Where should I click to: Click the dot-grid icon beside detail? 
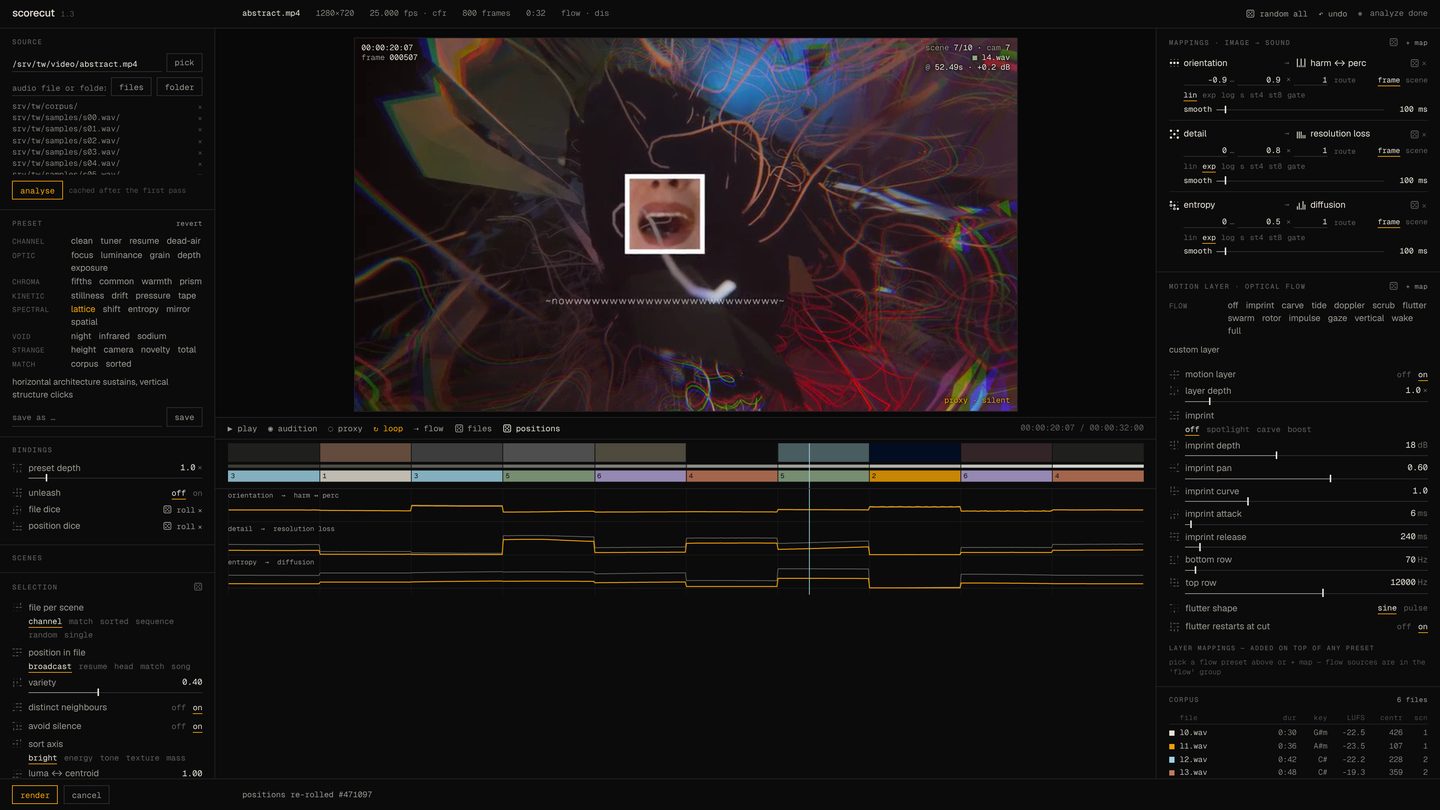(x=1174, y=134)
